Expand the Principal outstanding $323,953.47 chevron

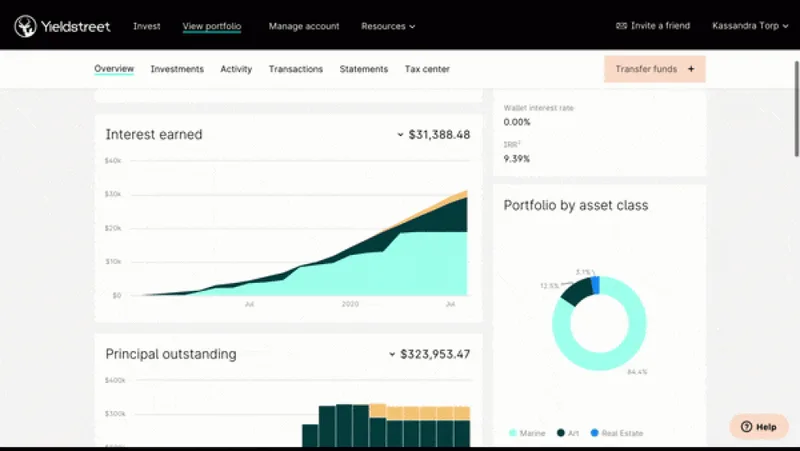coord(392,354)
